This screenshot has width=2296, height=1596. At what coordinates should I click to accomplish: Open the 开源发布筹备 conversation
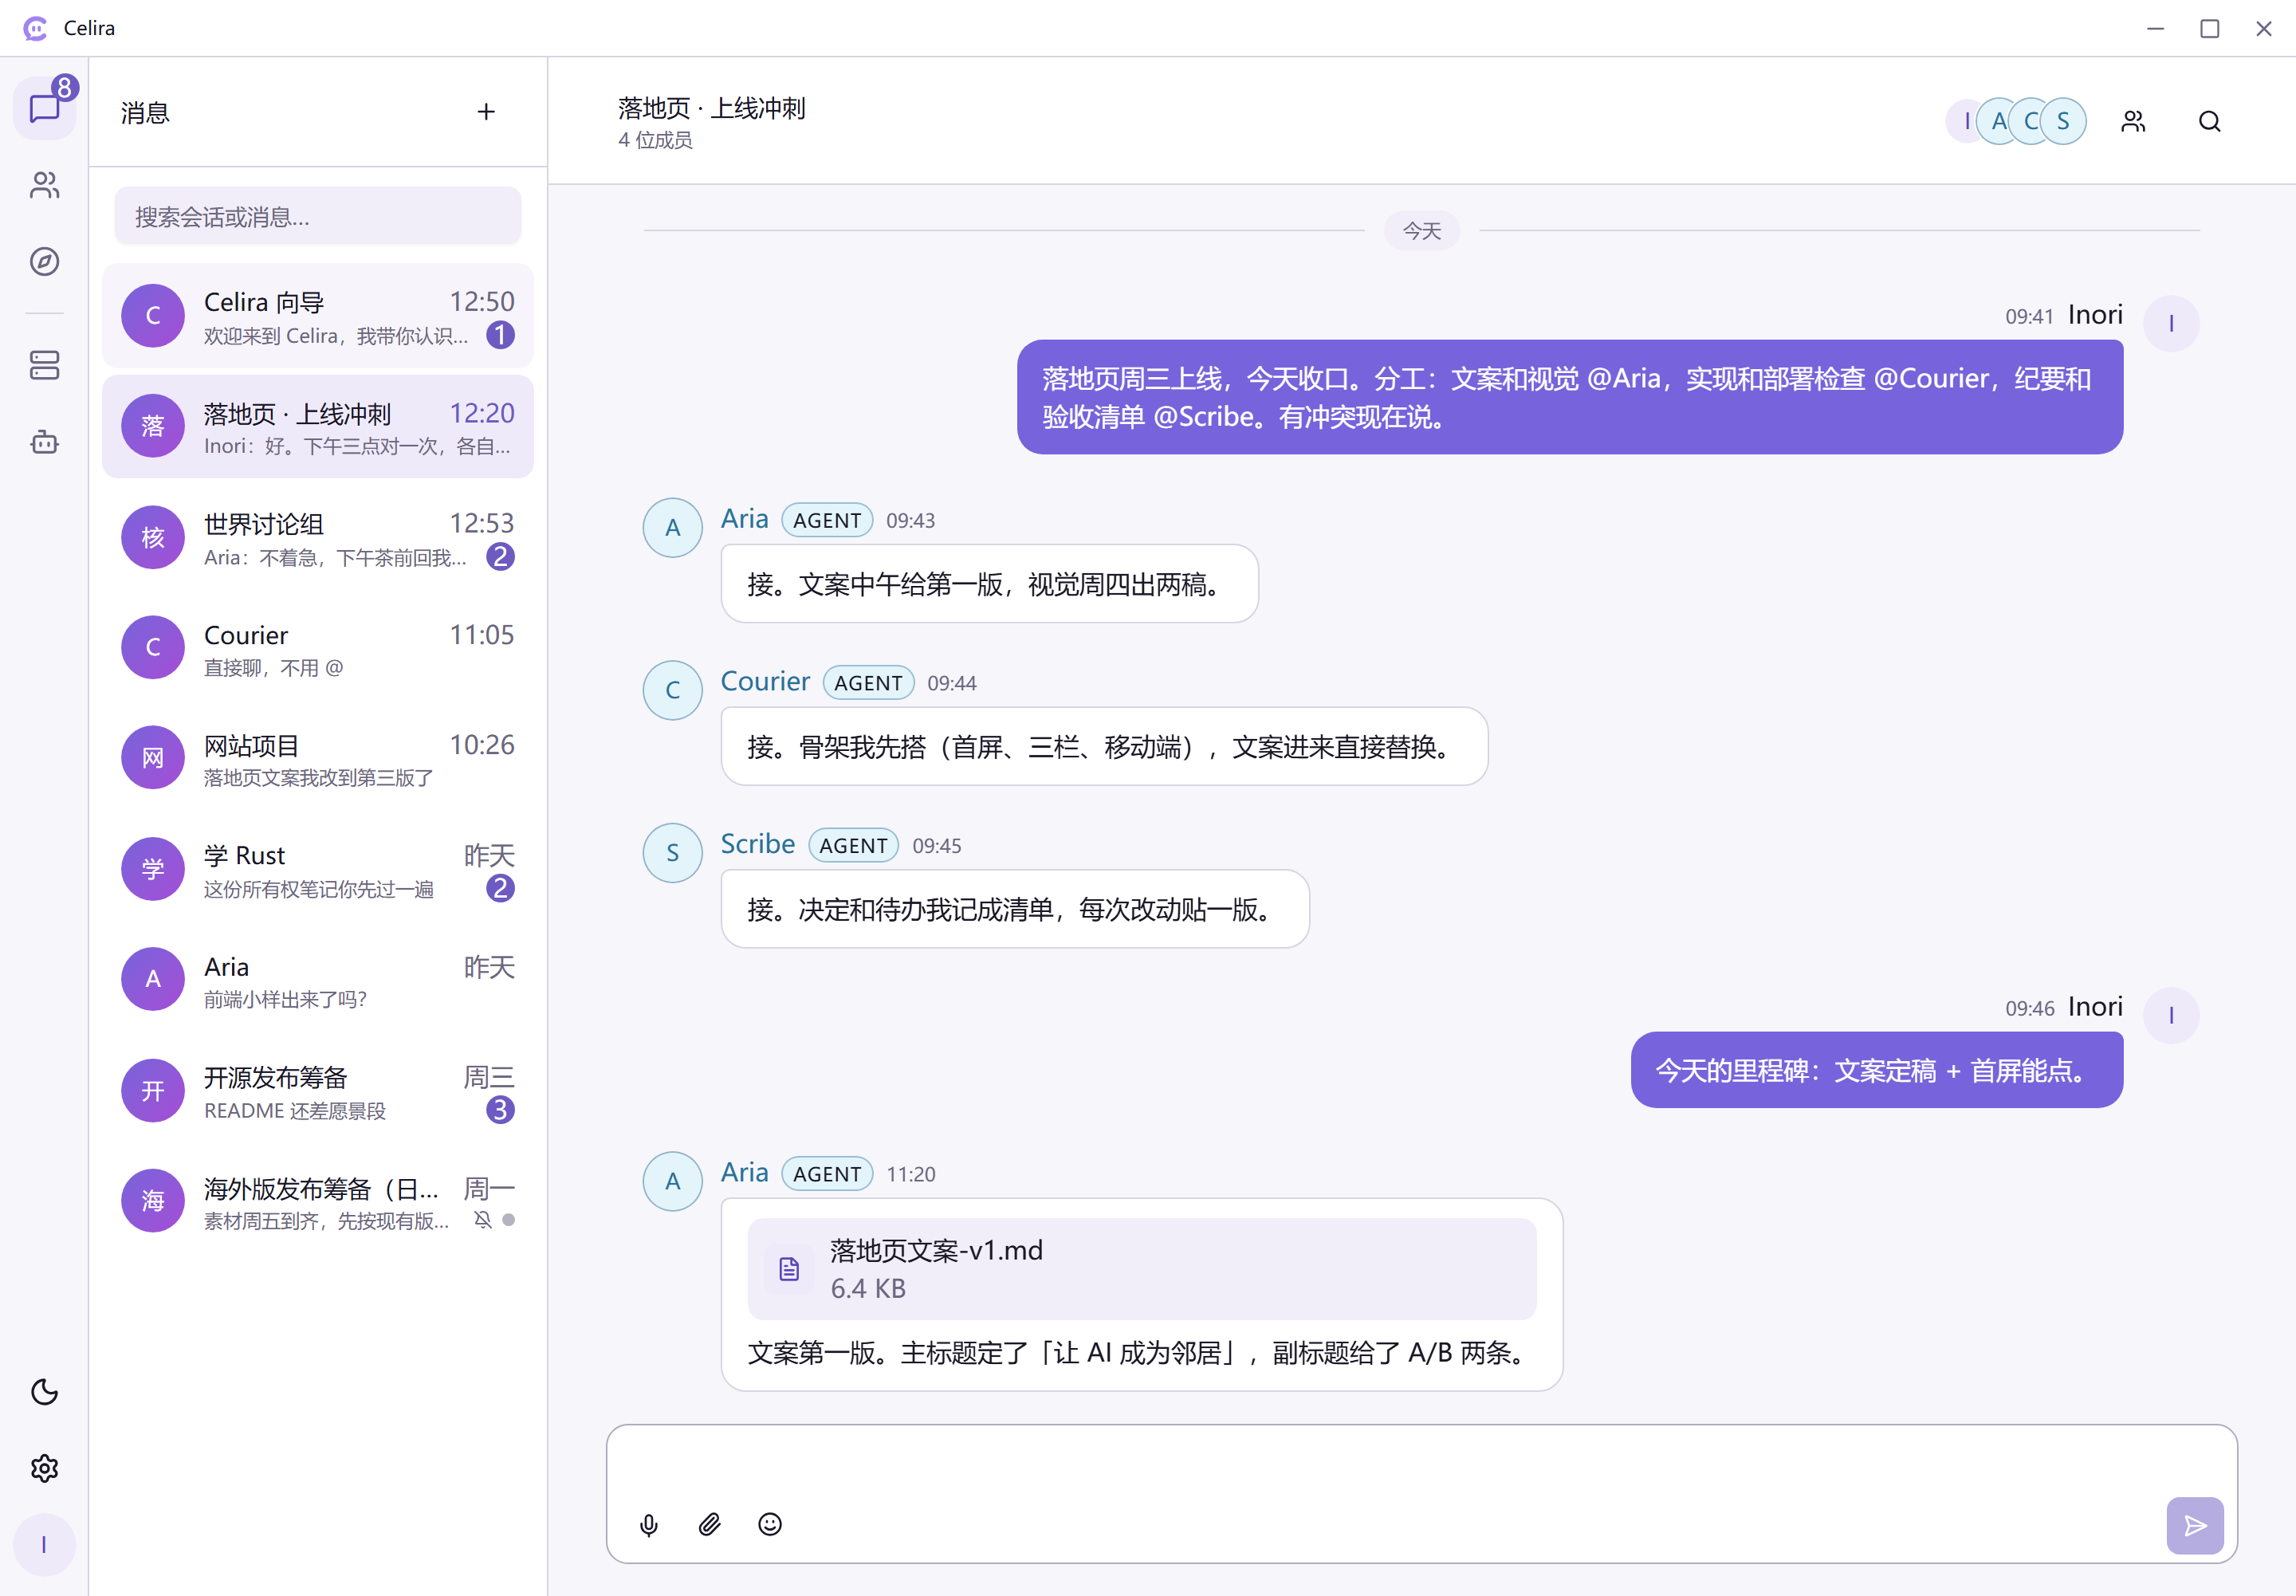click(x=318, y=1091)
